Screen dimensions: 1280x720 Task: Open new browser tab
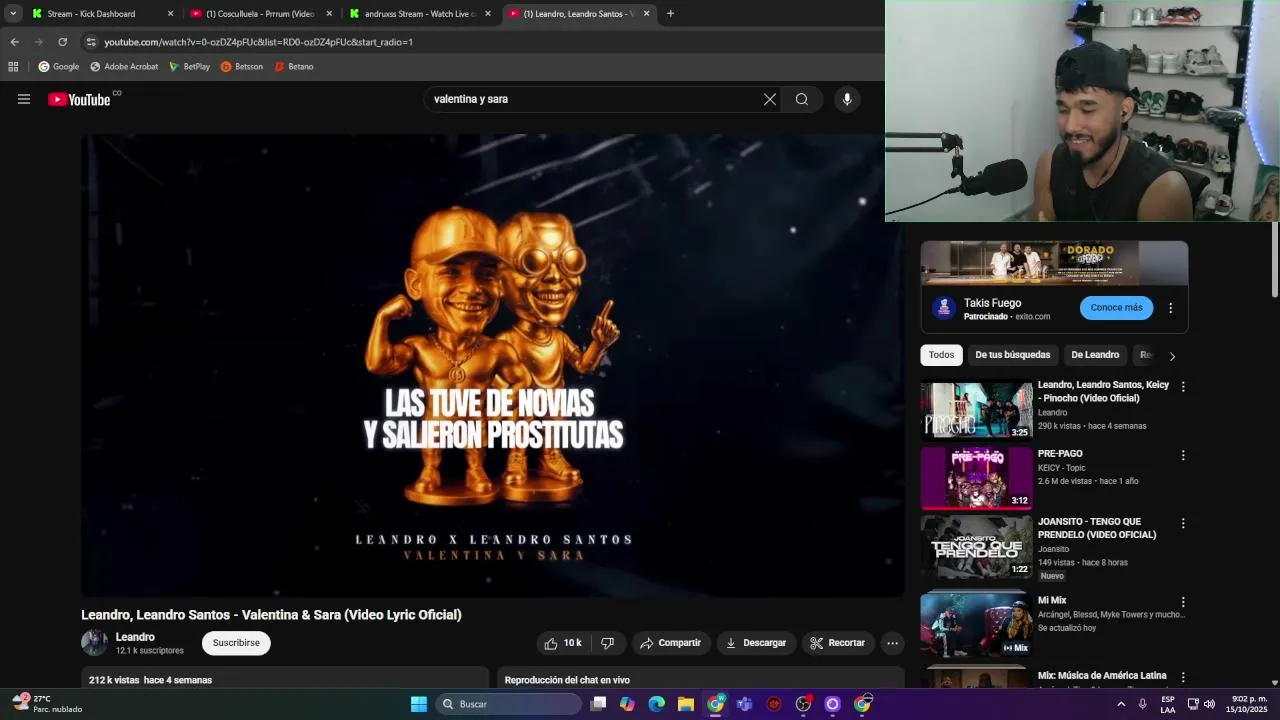pyautogui.click(x=670, y=14)
